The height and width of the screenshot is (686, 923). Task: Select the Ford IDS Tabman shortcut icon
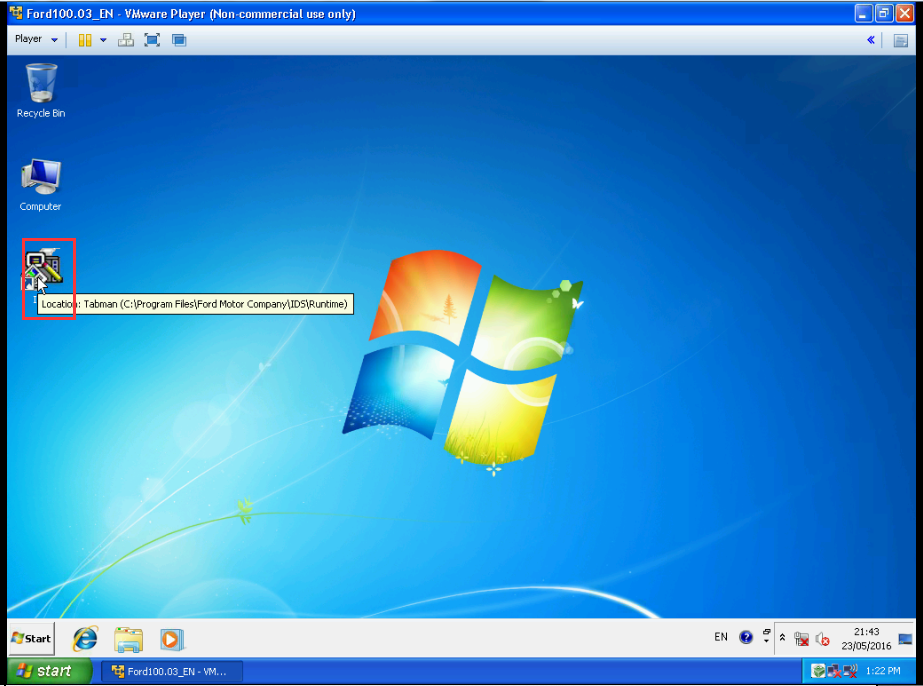click(x=44, y=268)
